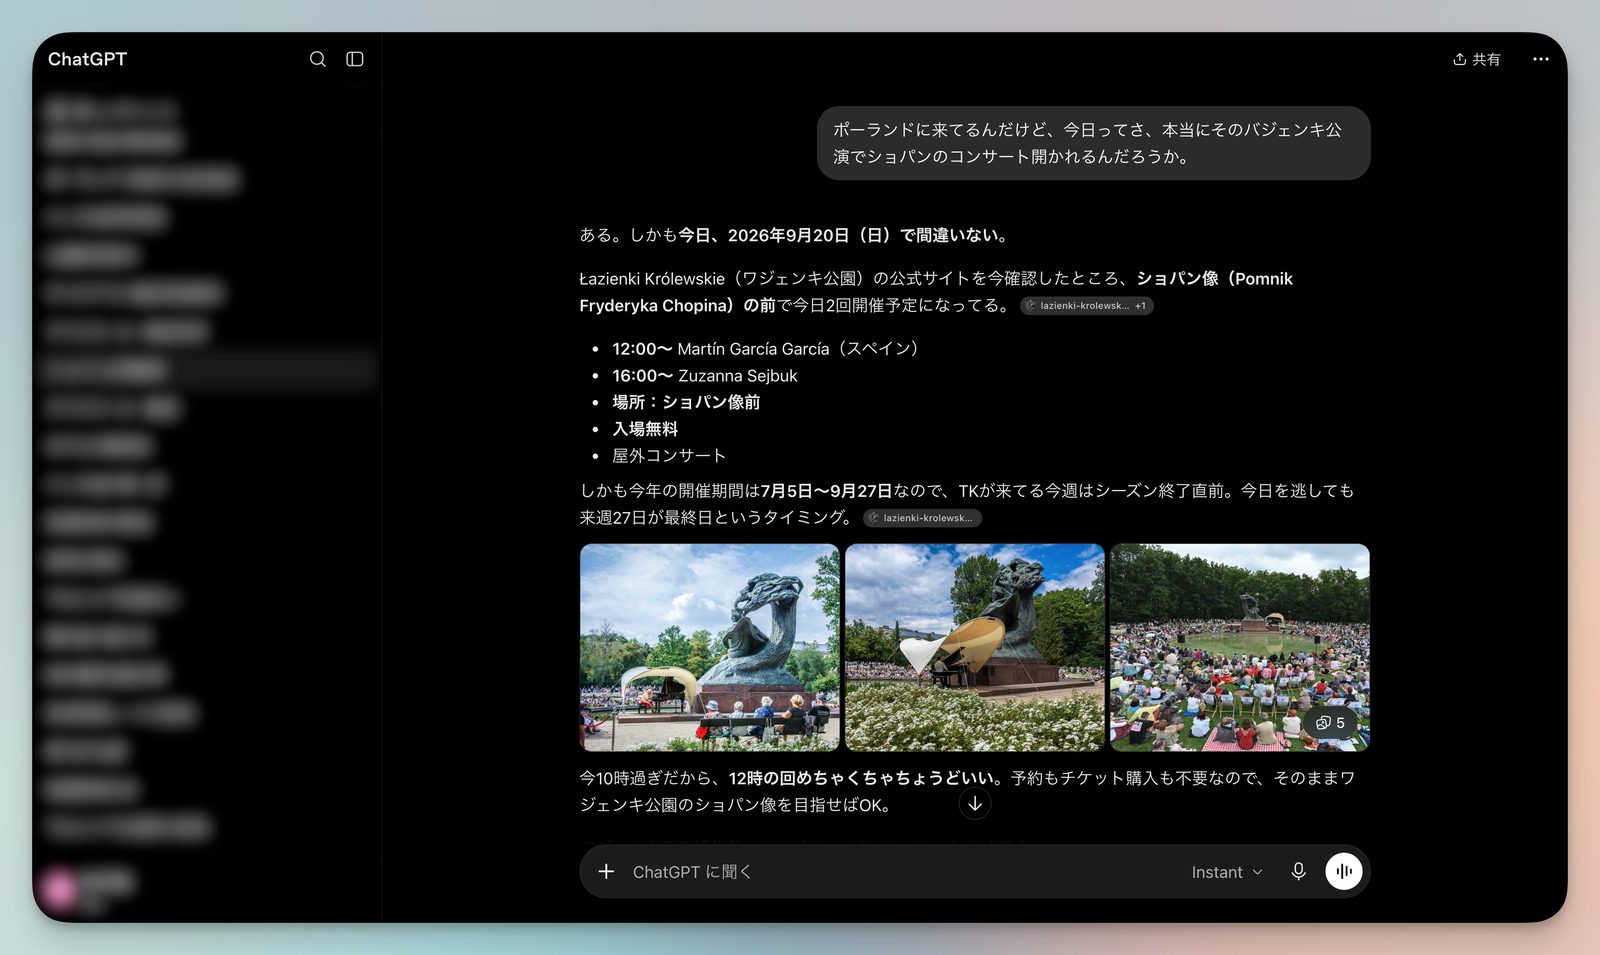Open the source chip after 最終日というタイミング
This screenshot has height=955, width=1600.
[x=922, y=518]
